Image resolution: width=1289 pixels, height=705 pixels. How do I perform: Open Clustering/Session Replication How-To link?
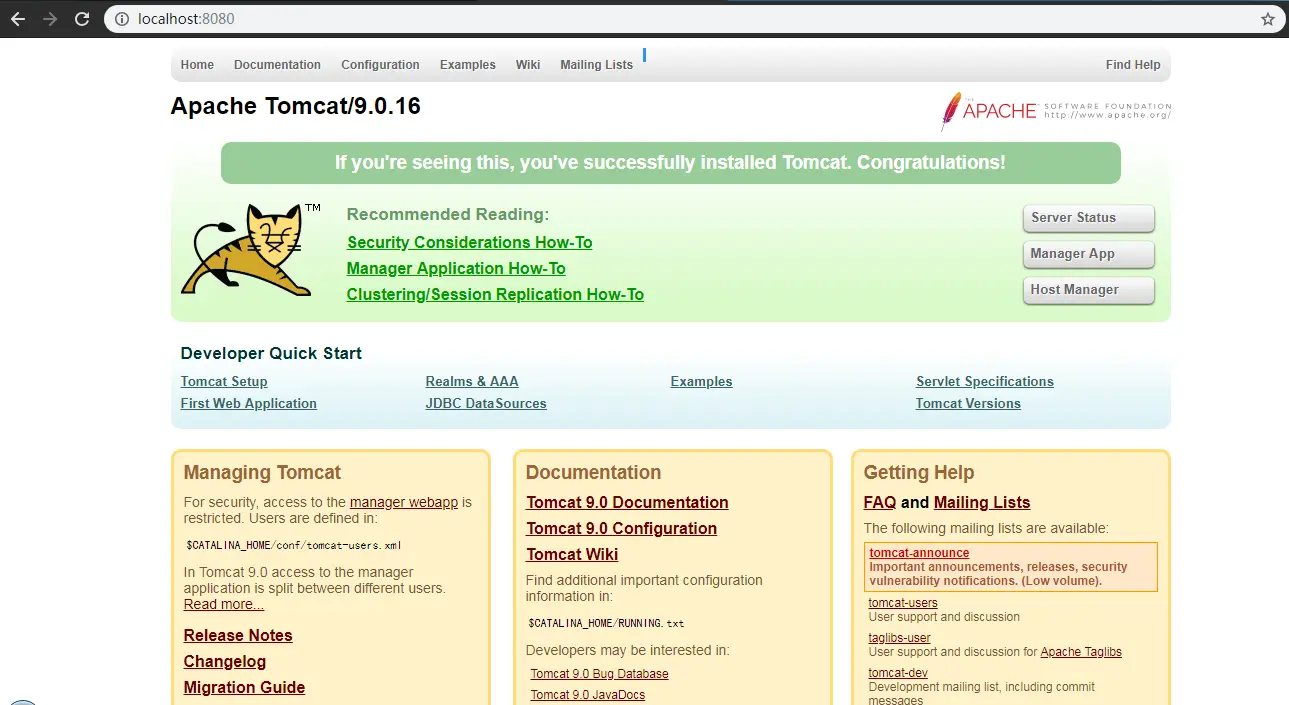pyautogui.click(x=495, y=295)
